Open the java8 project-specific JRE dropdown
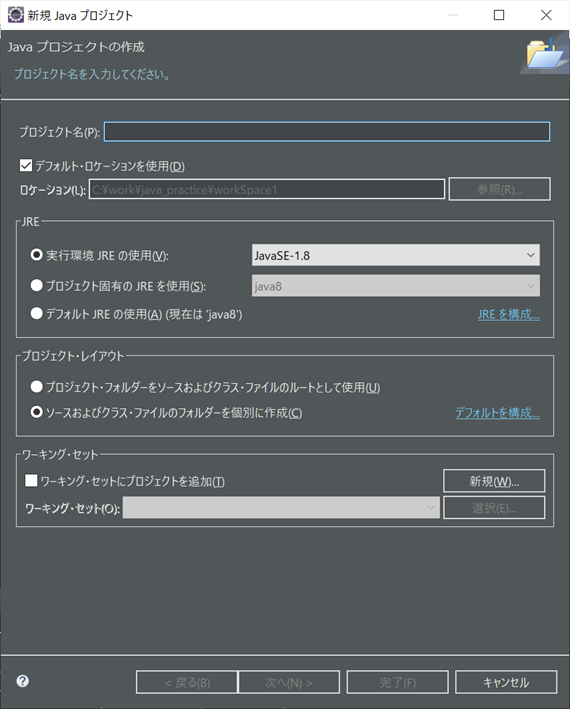570x709 pixels. click(x=396, y=286)
